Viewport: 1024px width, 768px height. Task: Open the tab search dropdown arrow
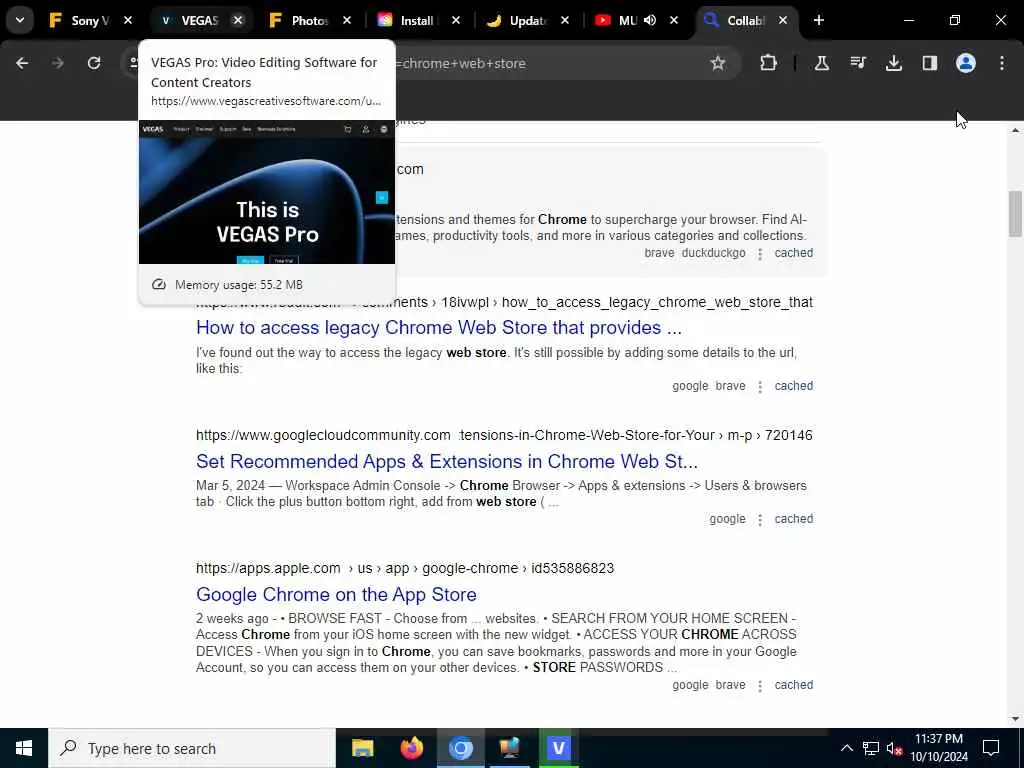[20, 20]
